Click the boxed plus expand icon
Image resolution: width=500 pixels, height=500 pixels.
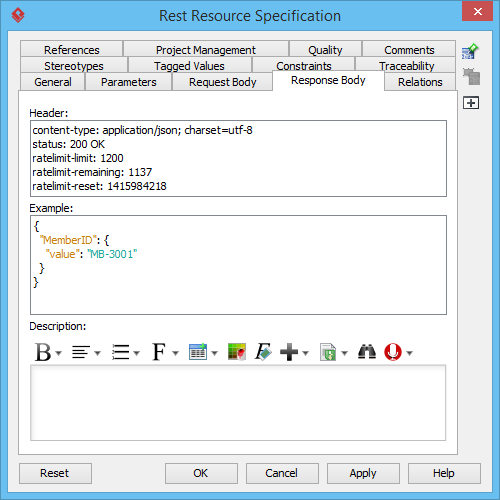[x=471, y=103]
